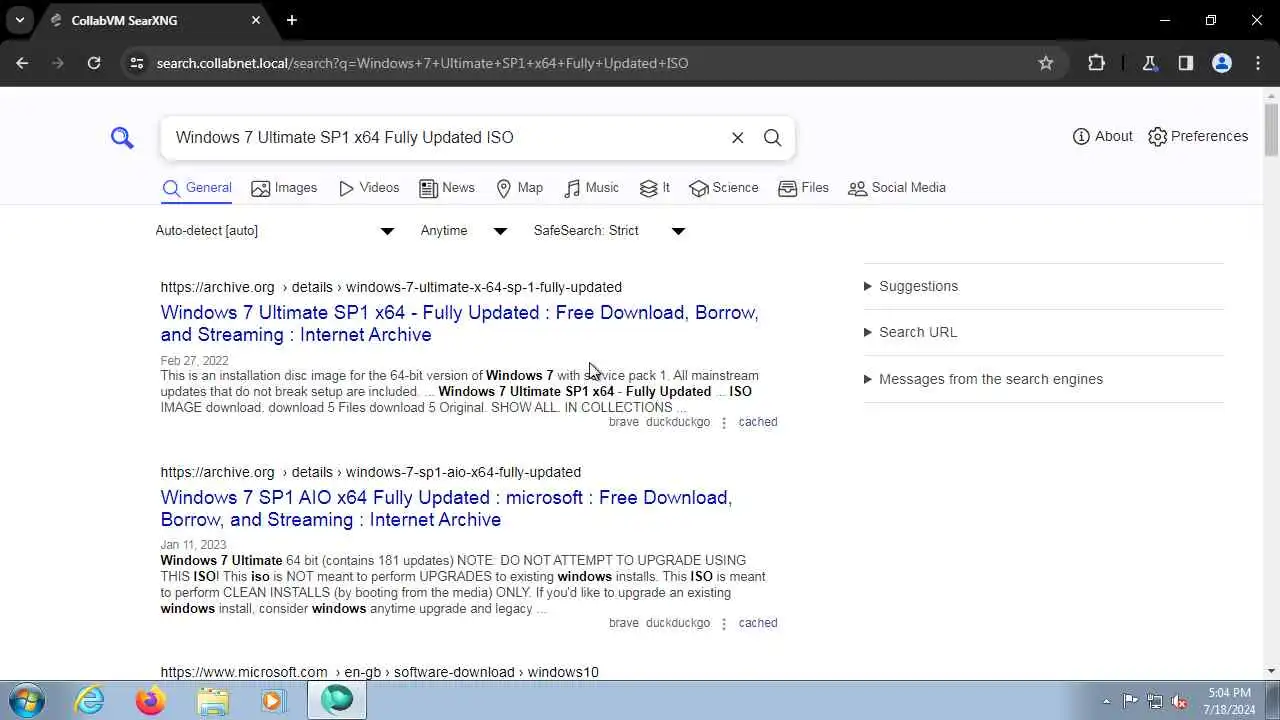Viewport: 1280px width, 720px height.
Task: Go back with the browser back arrow
Action: (x=22, y=63)
